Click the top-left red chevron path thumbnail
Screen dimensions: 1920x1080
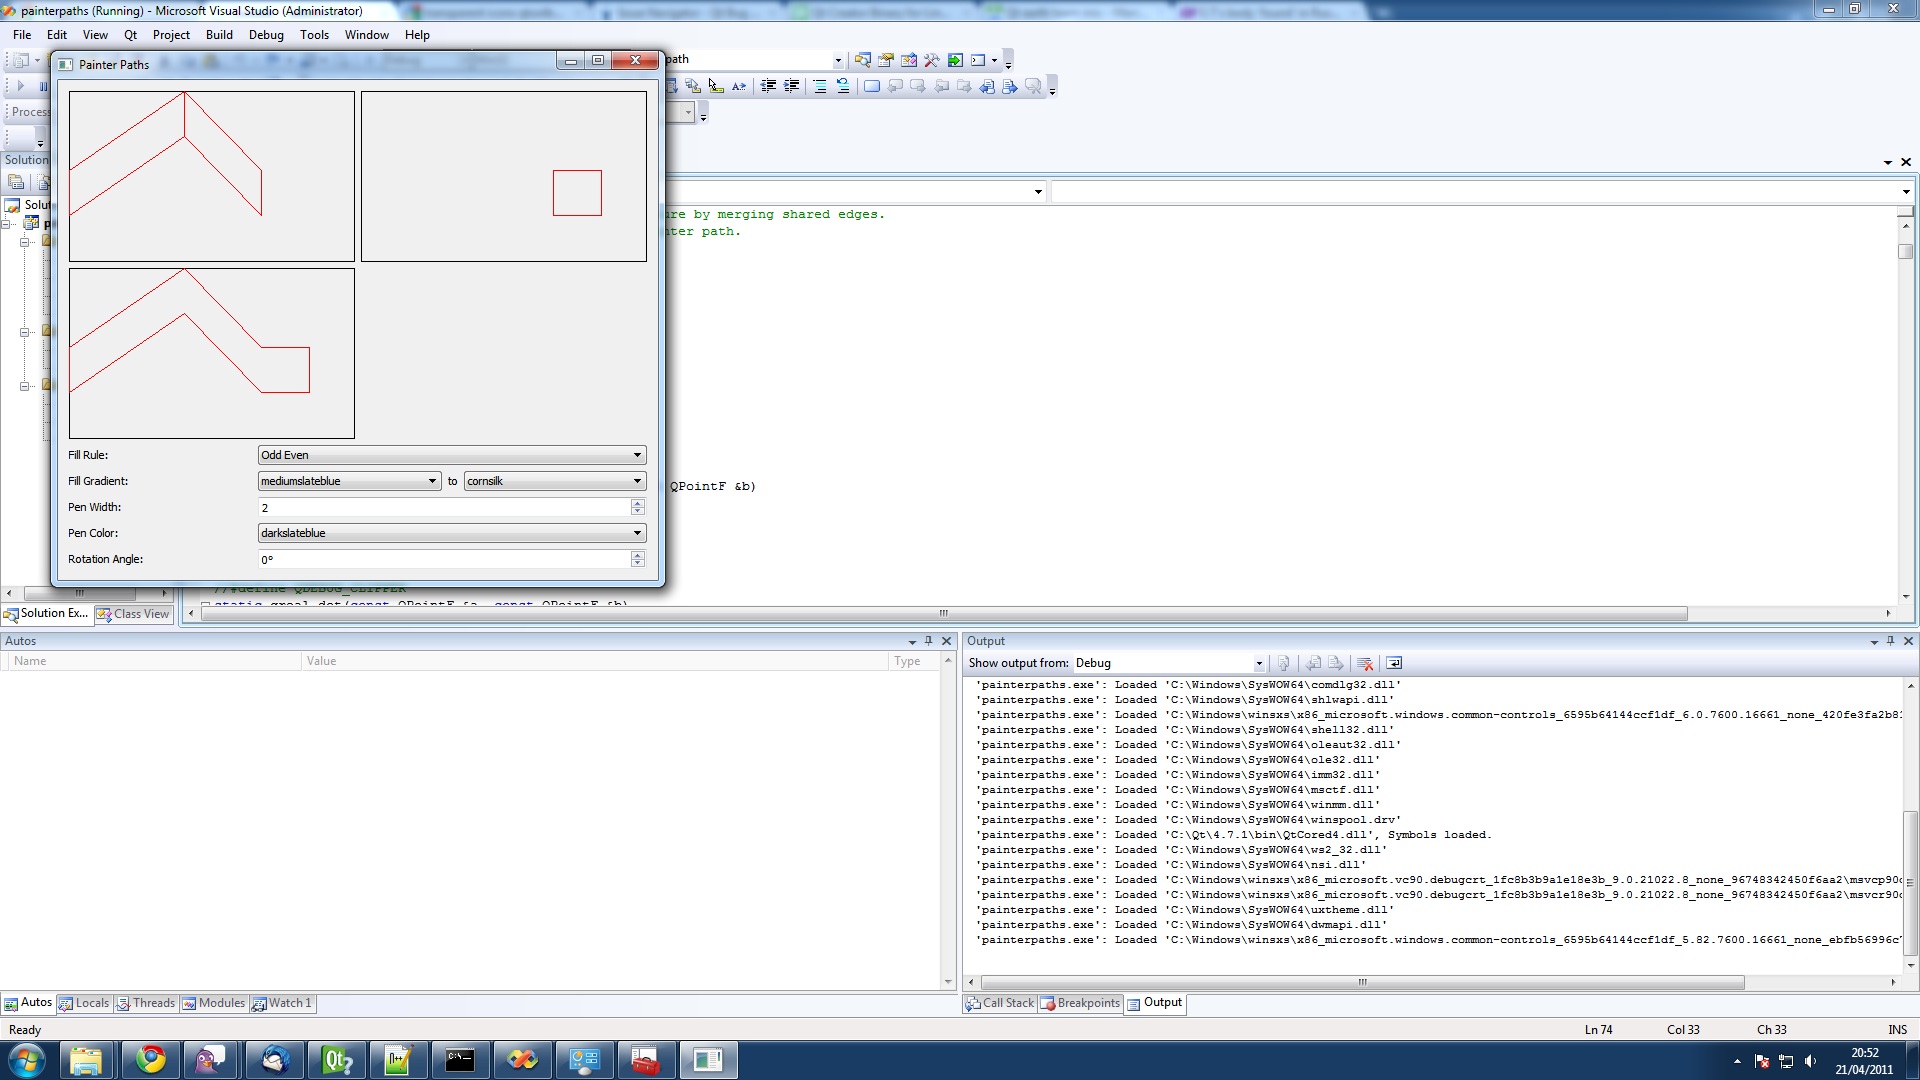click(212, 176)
